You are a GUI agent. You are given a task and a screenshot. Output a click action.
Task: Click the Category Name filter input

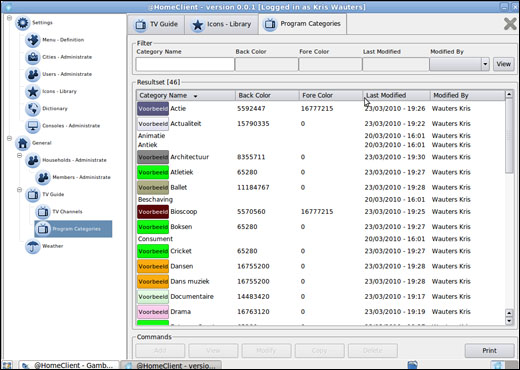click(x=185, y=64)
